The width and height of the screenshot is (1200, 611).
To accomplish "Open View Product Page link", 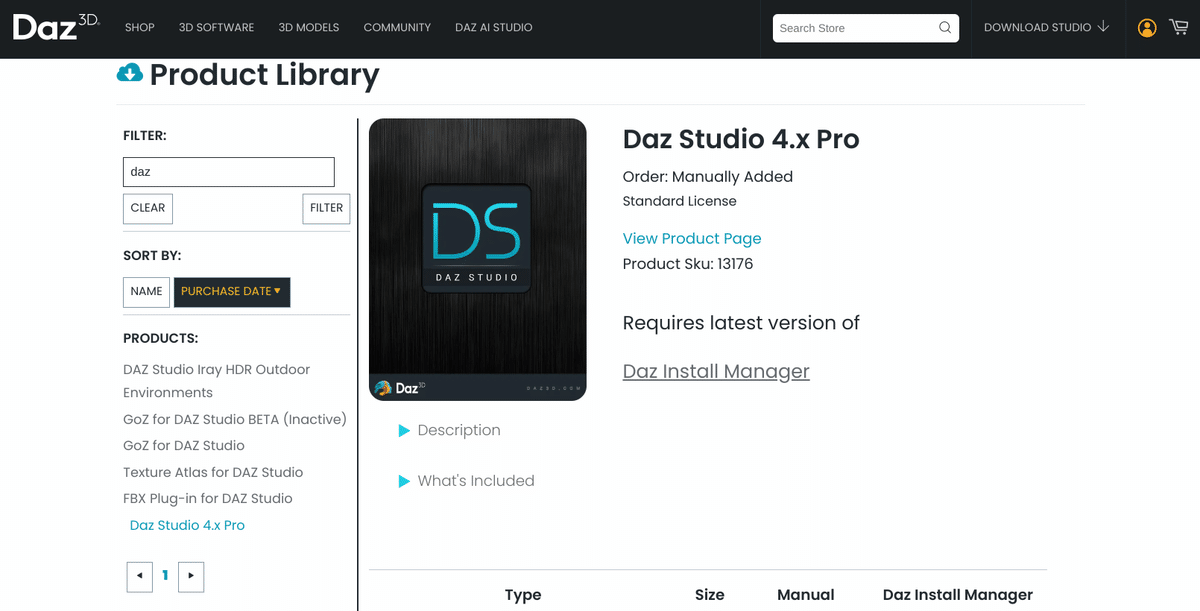I will point(692,238).
